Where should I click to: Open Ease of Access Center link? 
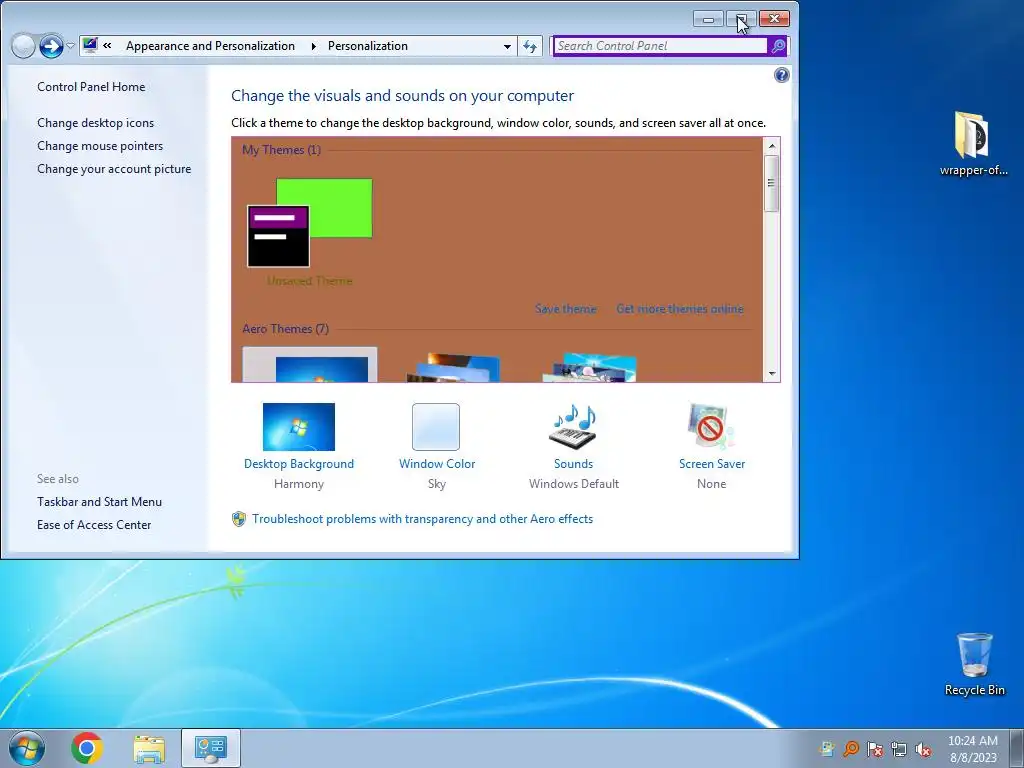click(x=94, y=524)
